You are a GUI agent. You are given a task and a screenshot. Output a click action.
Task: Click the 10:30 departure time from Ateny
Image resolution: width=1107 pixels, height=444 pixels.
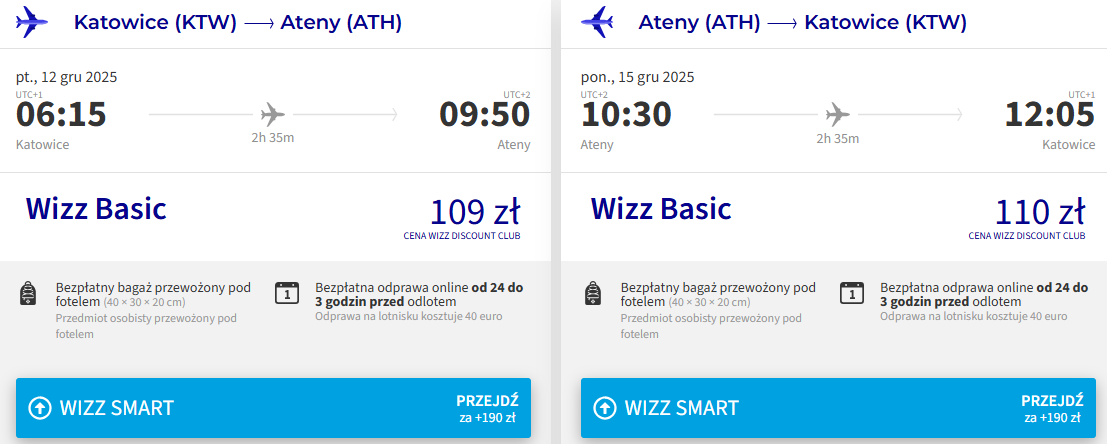[x=626, y=115]
